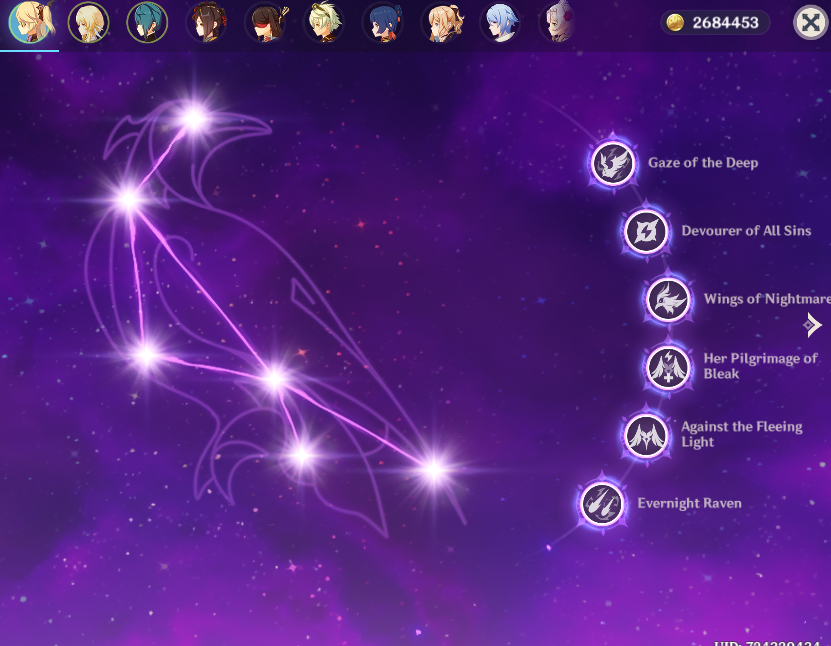
Task: Choose the light blue-haired character avatar
Action: [x=500, y=23]
